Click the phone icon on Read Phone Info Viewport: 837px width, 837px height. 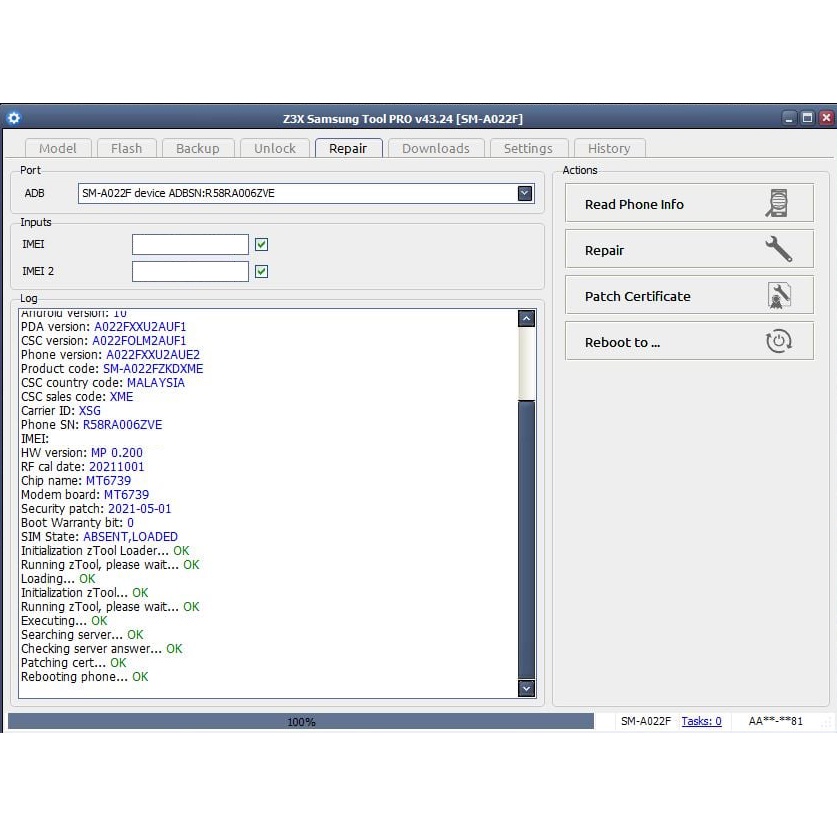(777, 203)
